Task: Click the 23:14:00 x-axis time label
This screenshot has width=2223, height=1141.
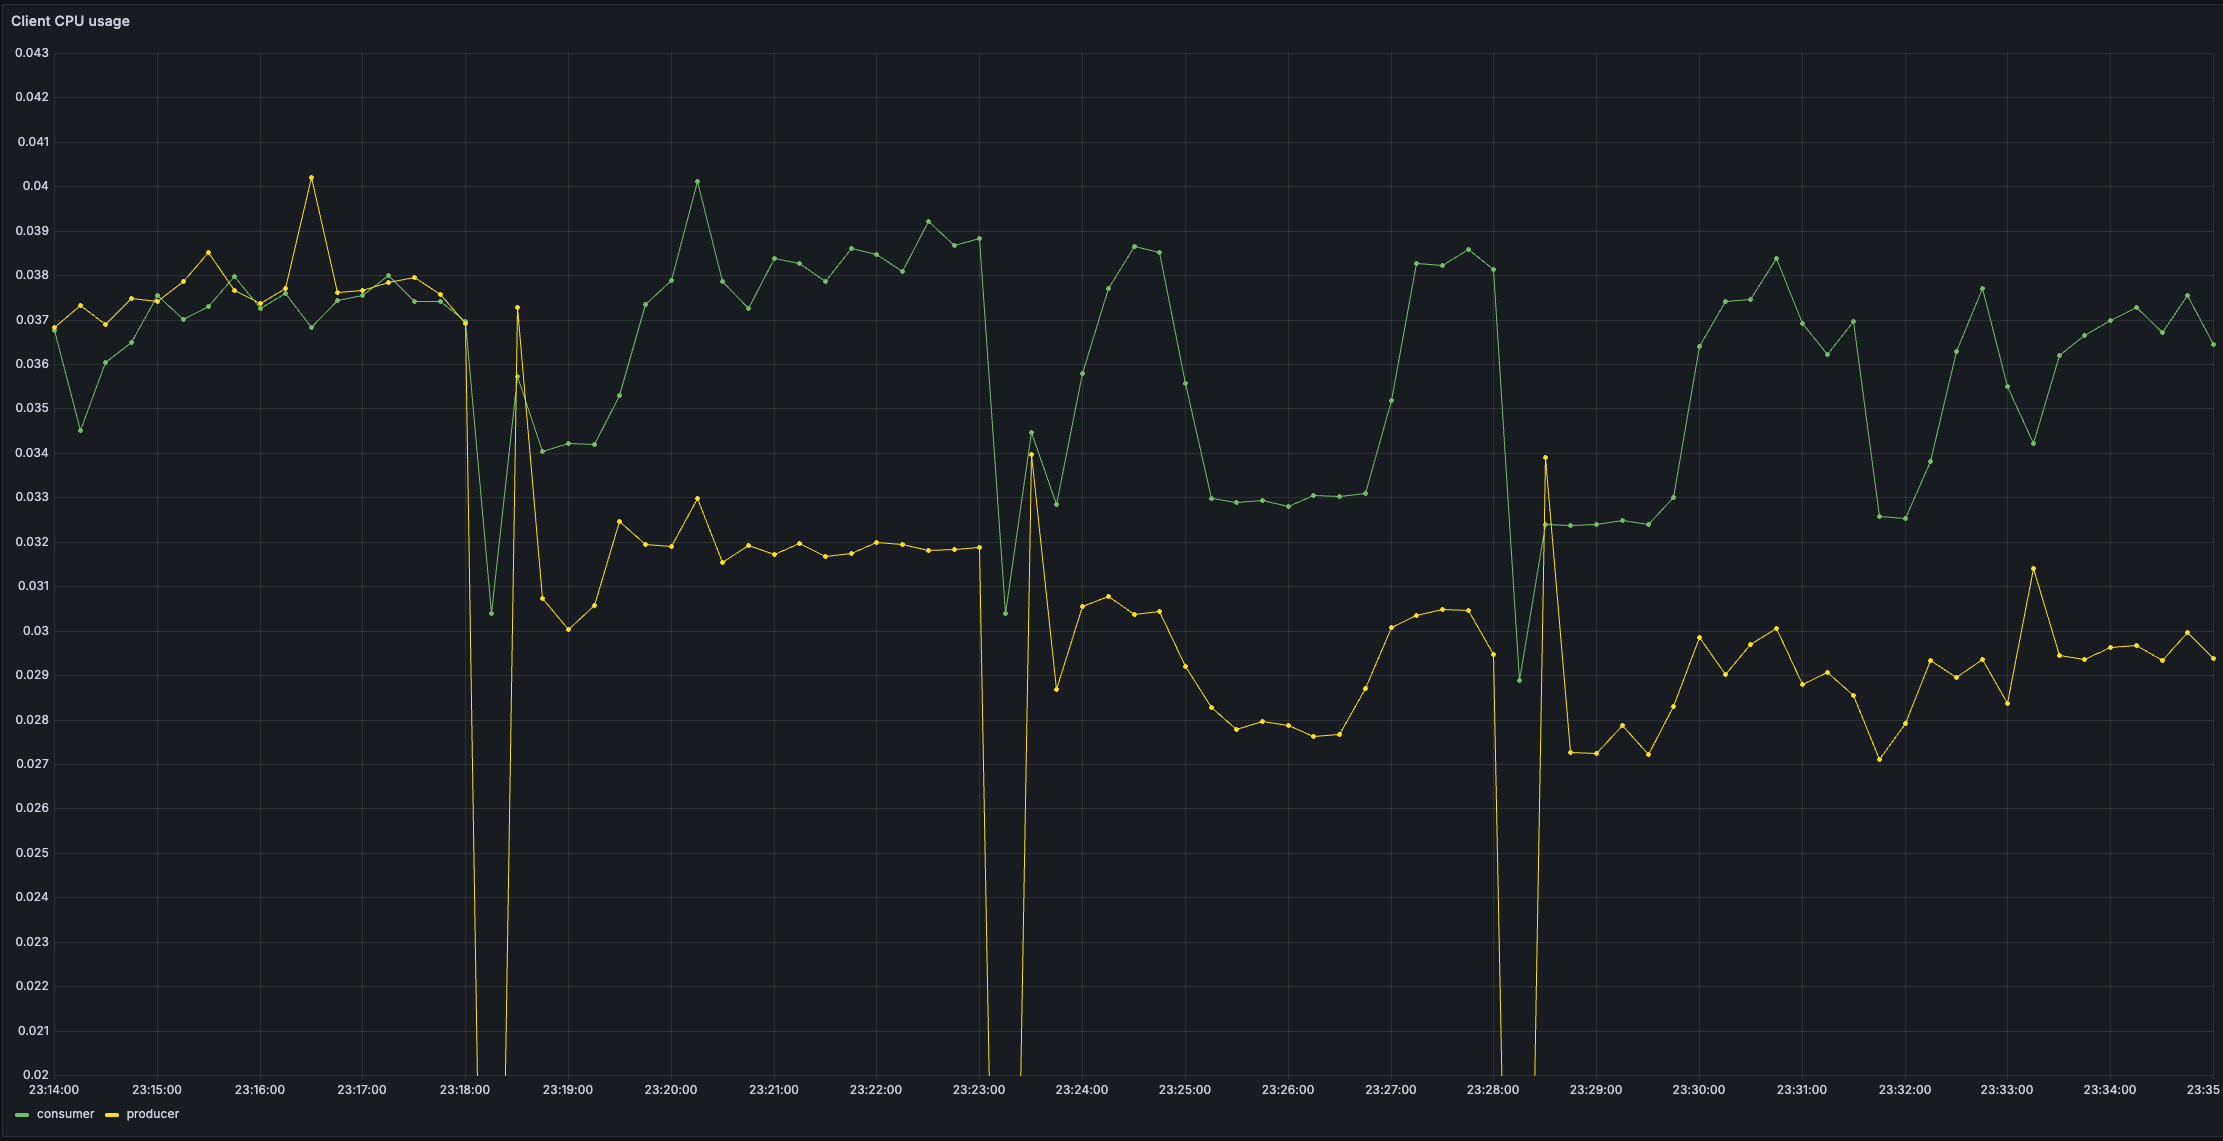Action: pos(54,1090)
